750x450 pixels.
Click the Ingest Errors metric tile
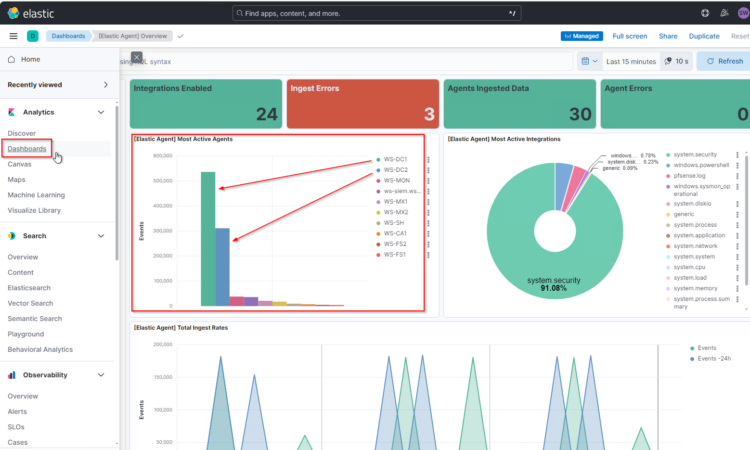(x=363, y=104)
